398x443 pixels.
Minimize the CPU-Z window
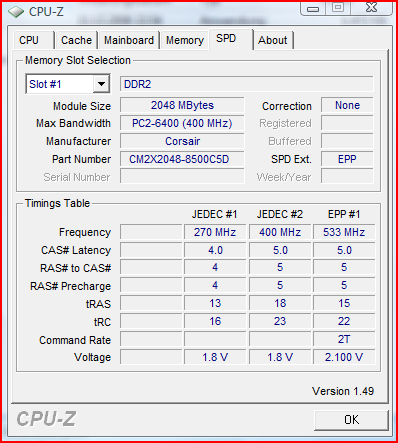[313, 8]
